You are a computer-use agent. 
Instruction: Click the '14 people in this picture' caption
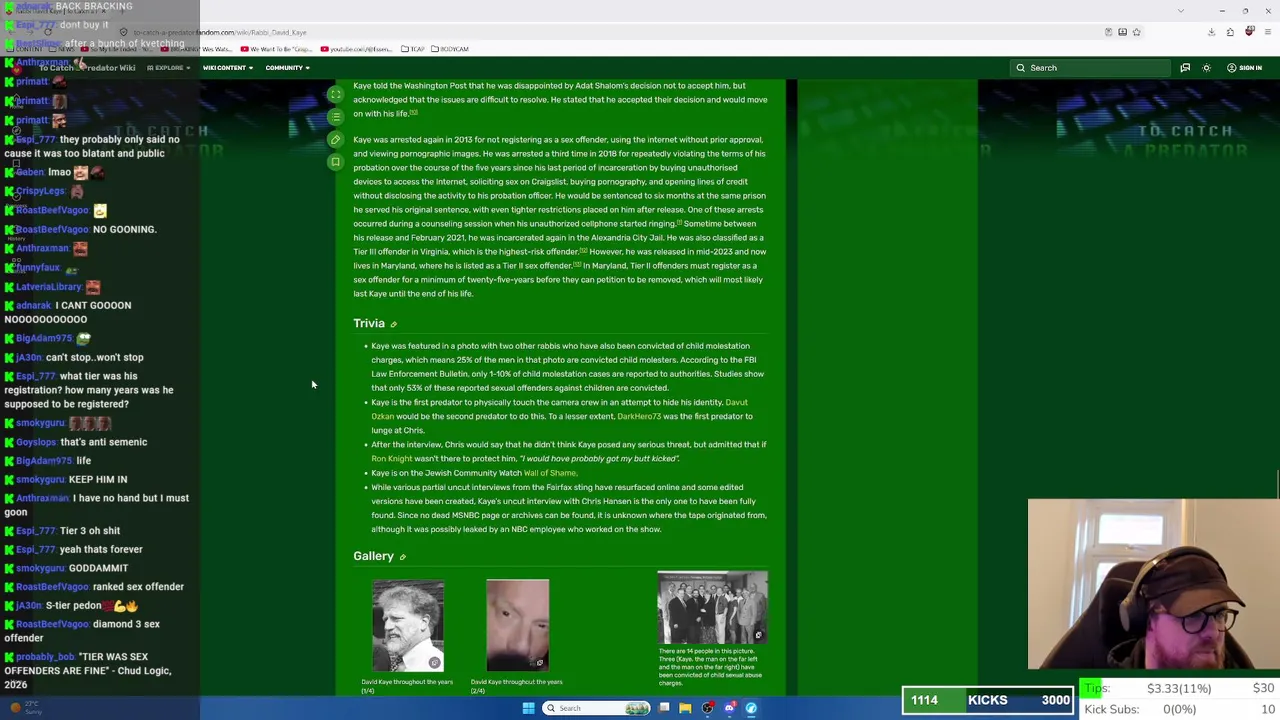pyautogui.click(x=711, y=667)
